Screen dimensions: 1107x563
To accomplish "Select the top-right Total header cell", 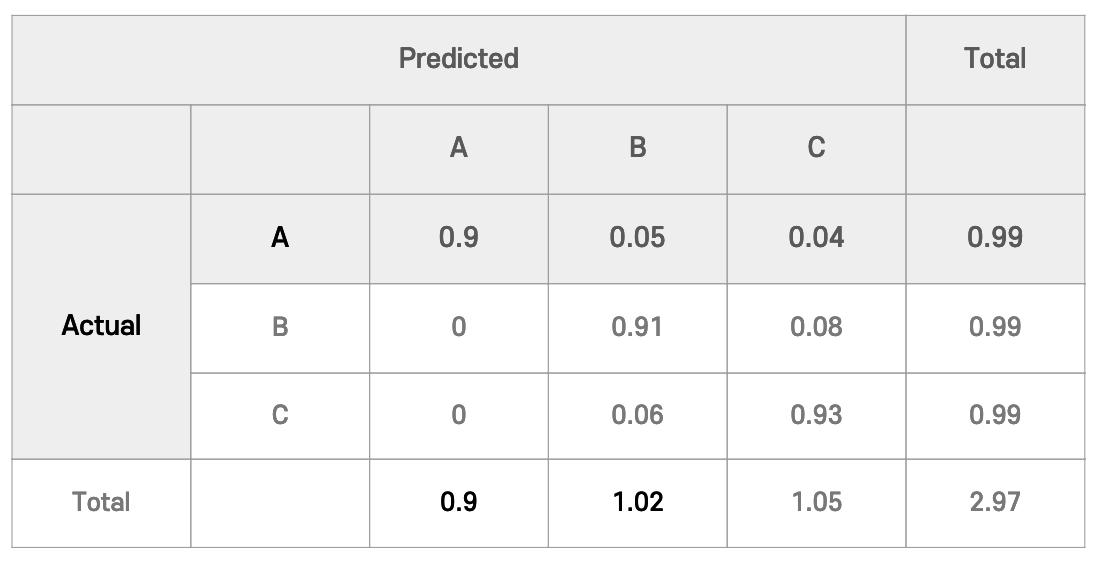I will tap(995, 60).
